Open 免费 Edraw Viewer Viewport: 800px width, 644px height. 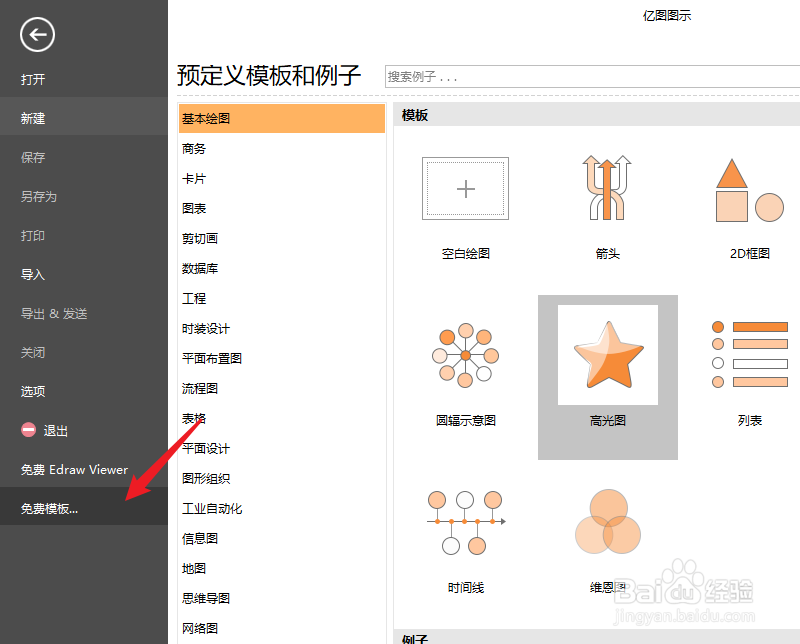point(73,469)
